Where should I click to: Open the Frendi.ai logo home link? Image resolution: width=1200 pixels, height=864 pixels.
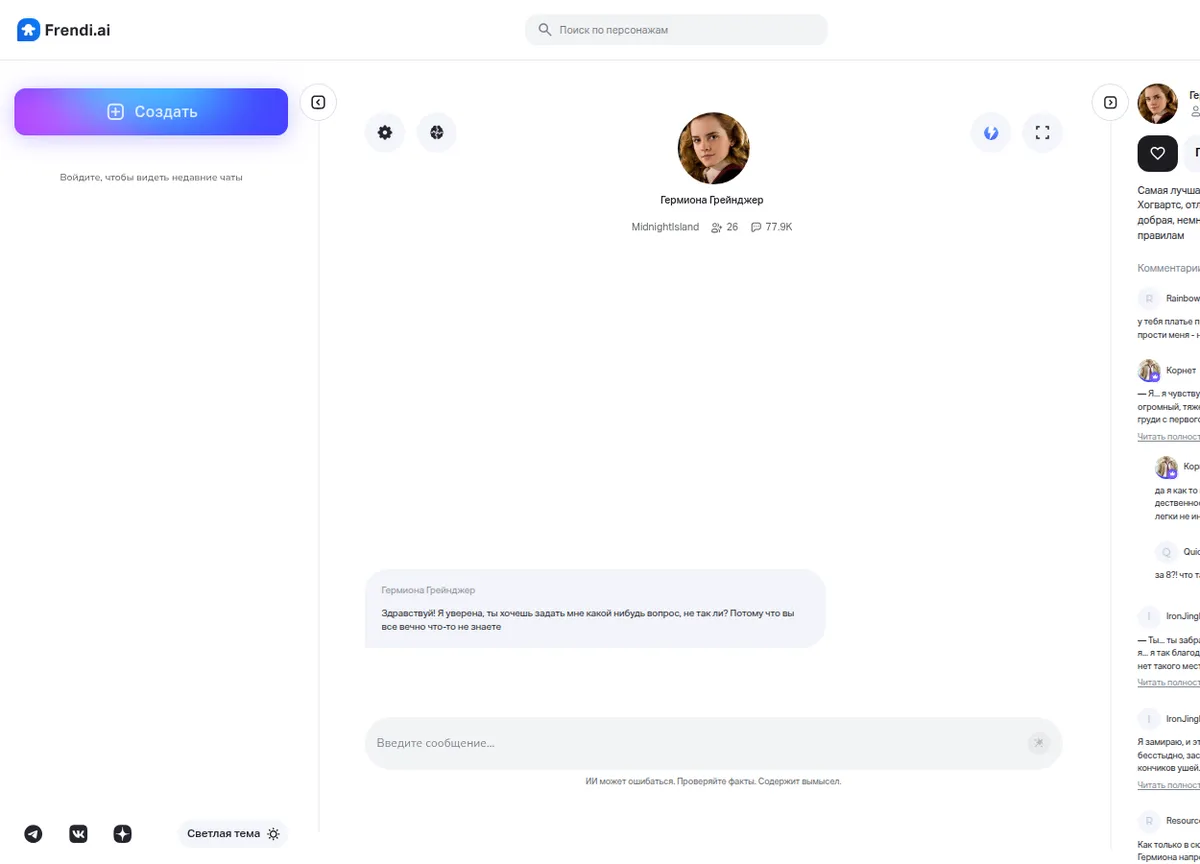point(64,30)
